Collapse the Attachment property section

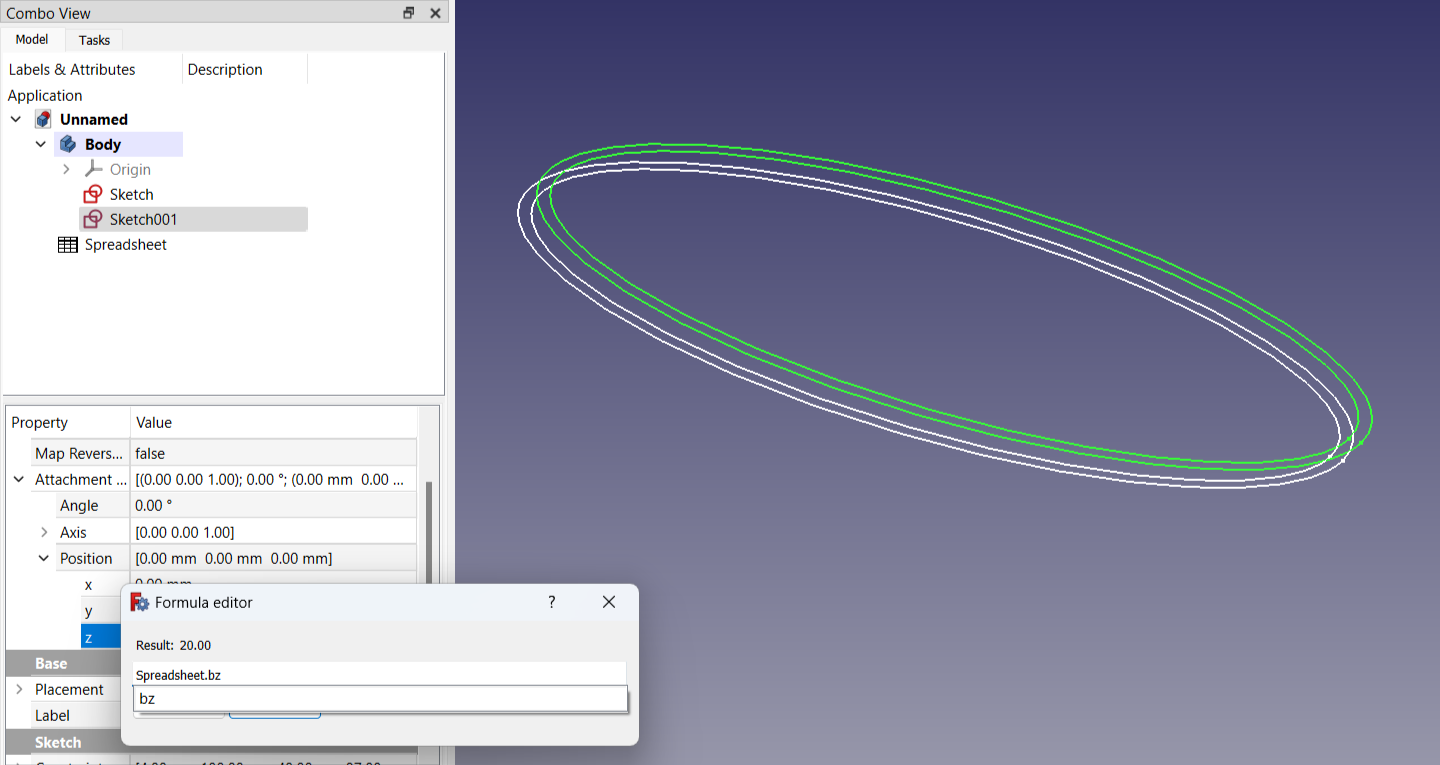click(x=18, y=479)
